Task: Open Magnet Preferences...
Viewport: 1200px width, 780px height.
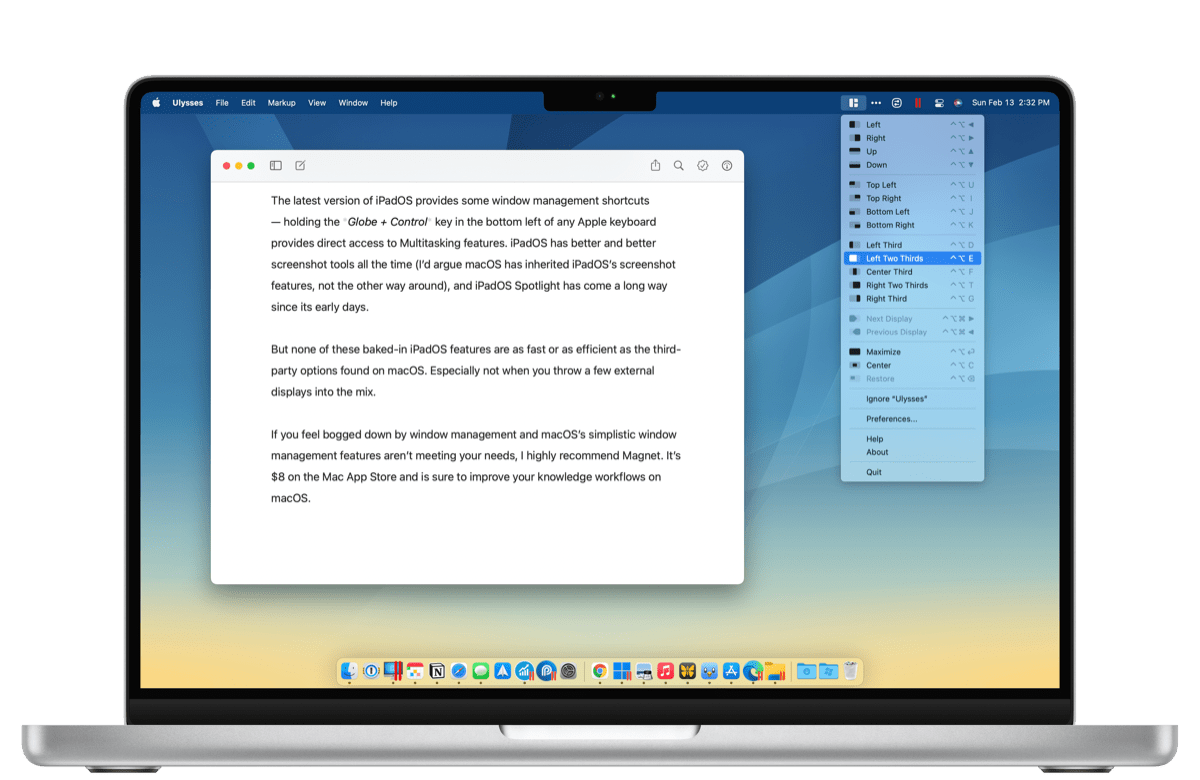Action: (912, 419)
